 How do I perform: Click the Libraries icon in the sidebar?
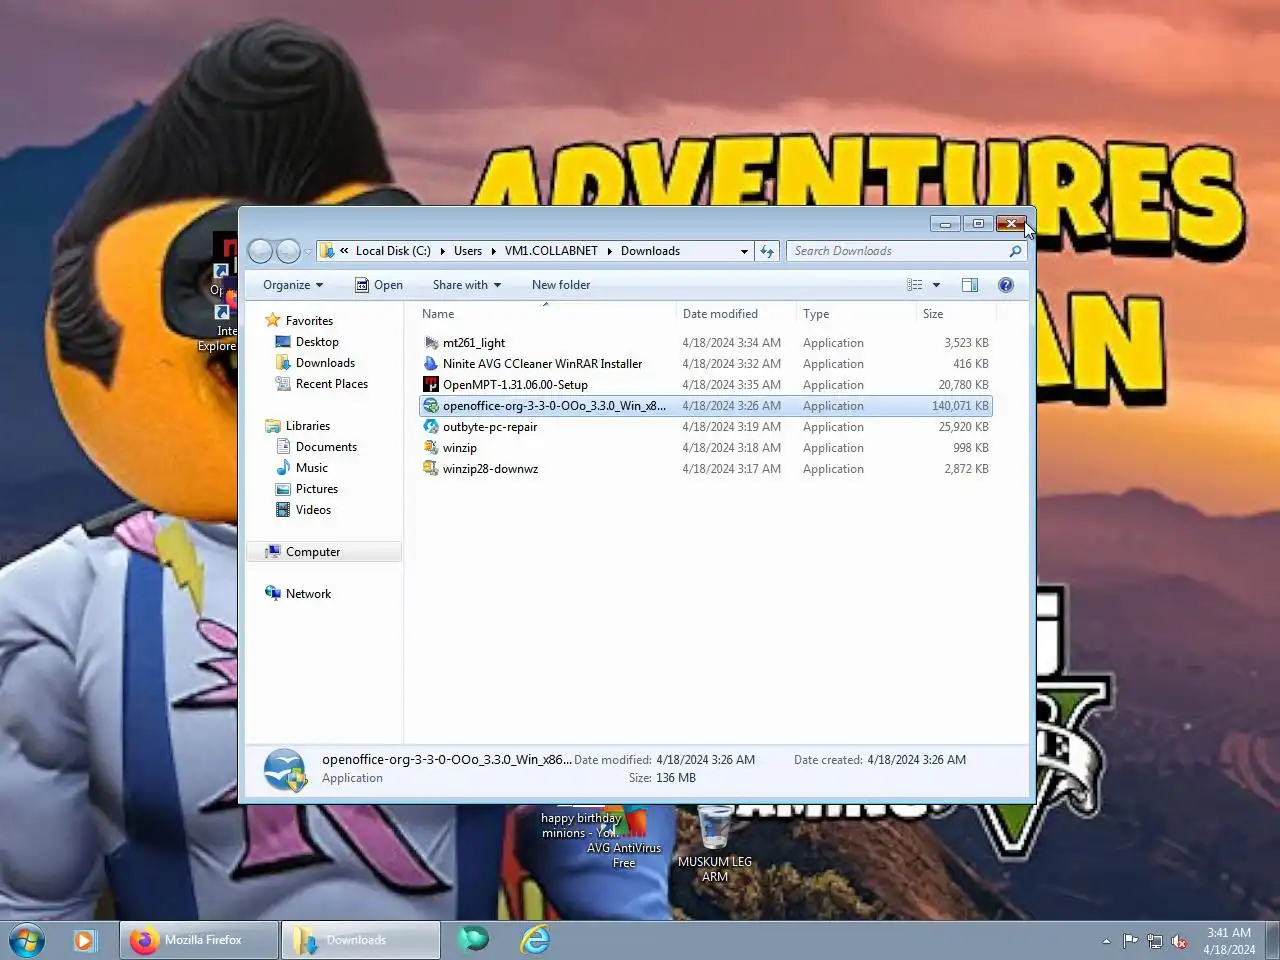click(272, 426)
